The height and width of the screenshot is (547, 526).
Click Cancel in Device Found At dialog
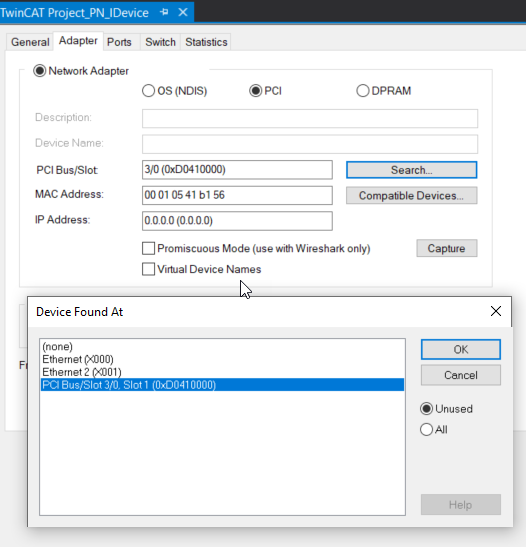(x=461, y=375)
